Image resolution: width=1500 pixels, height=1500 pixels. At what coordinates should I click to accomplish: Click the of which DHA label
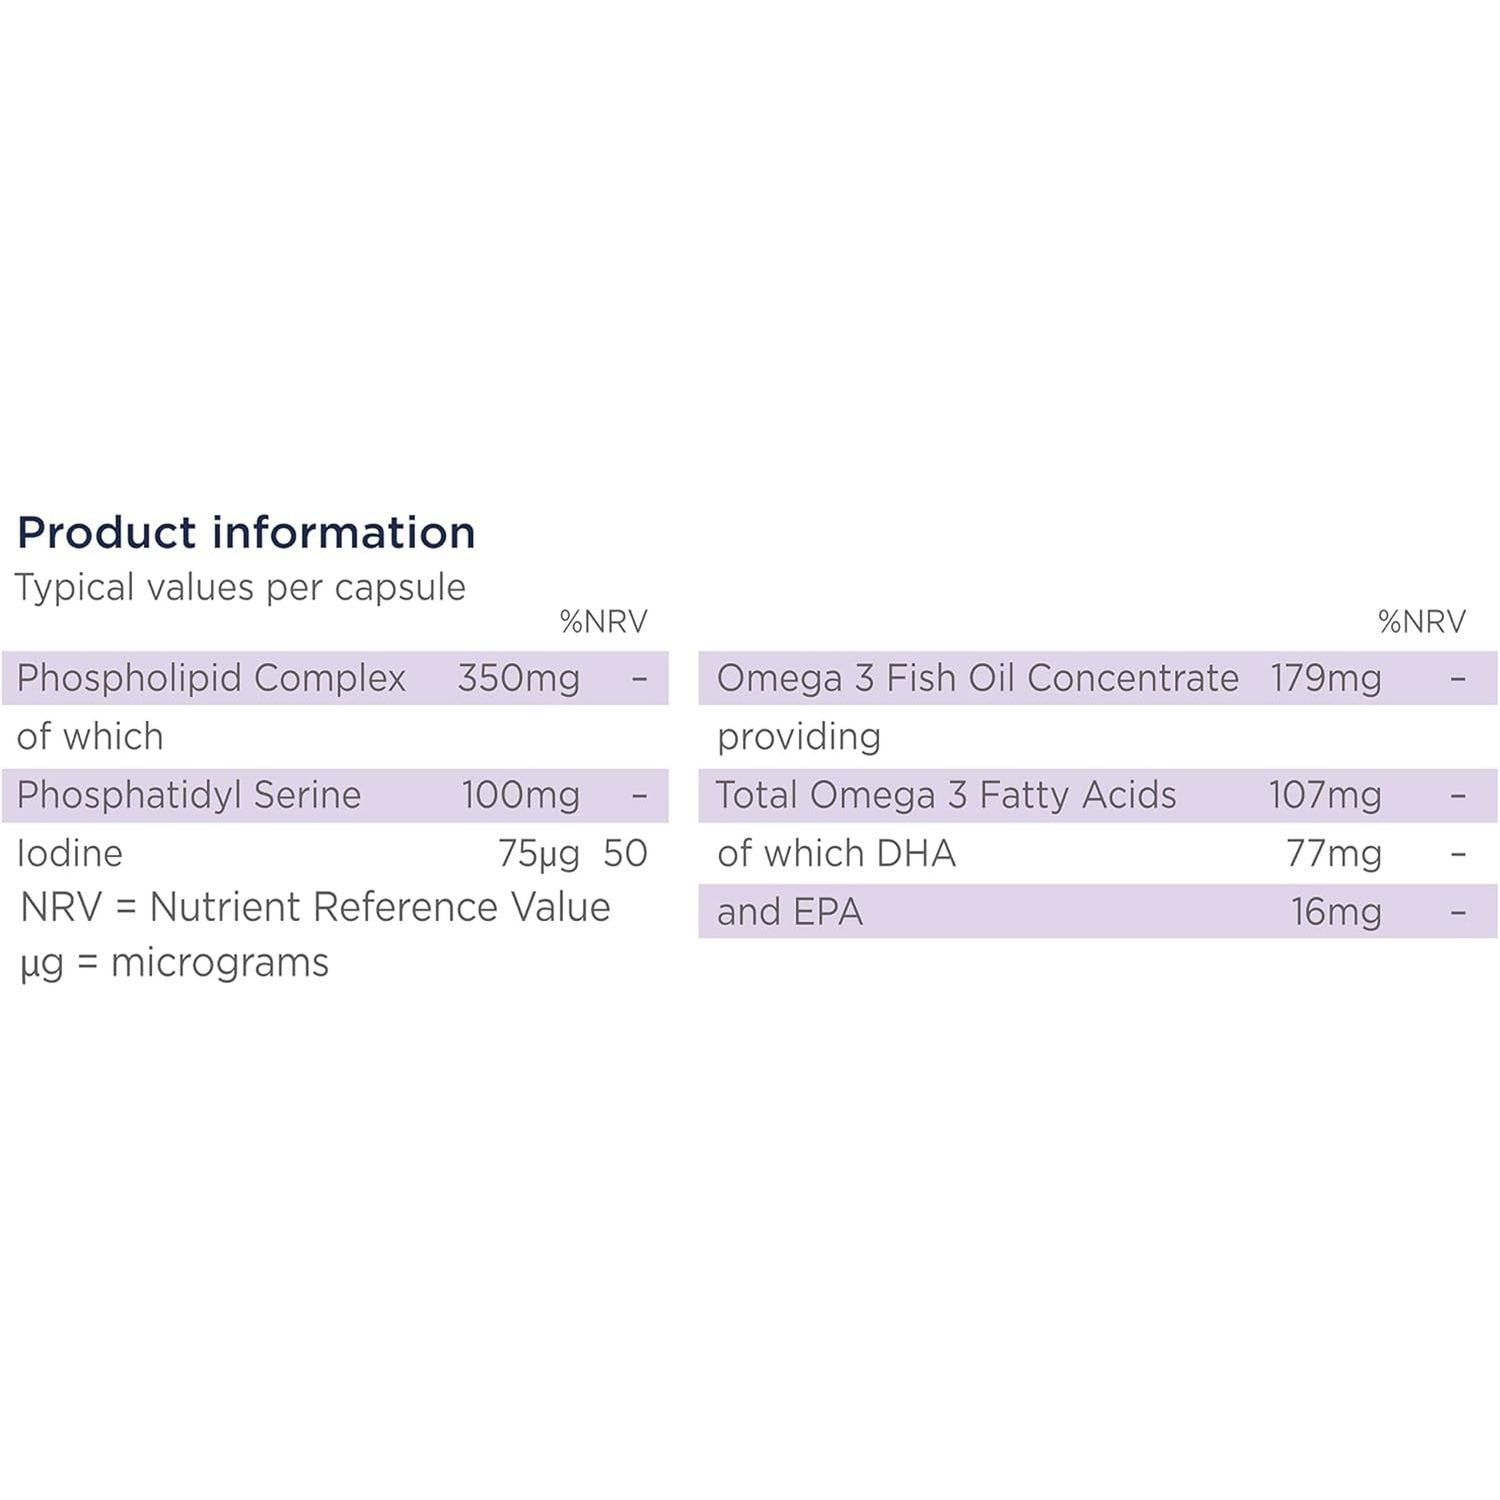click(x=836, y=853)
